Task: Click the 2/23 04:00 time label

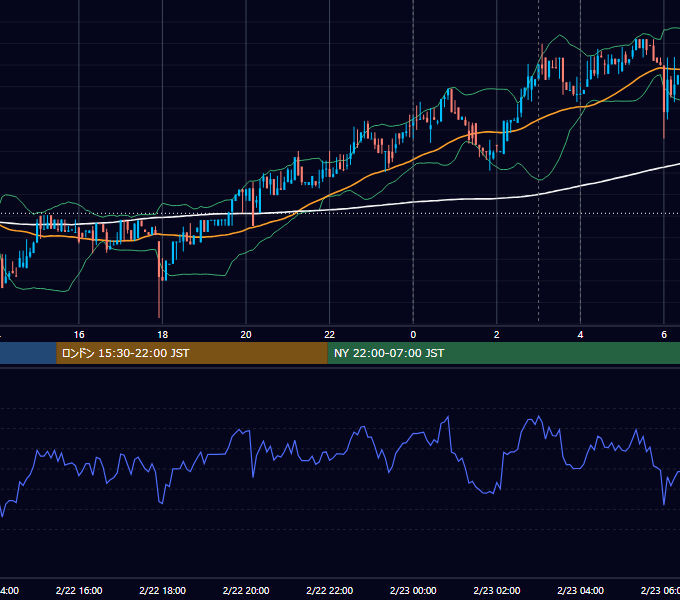Action: point(580,590)
